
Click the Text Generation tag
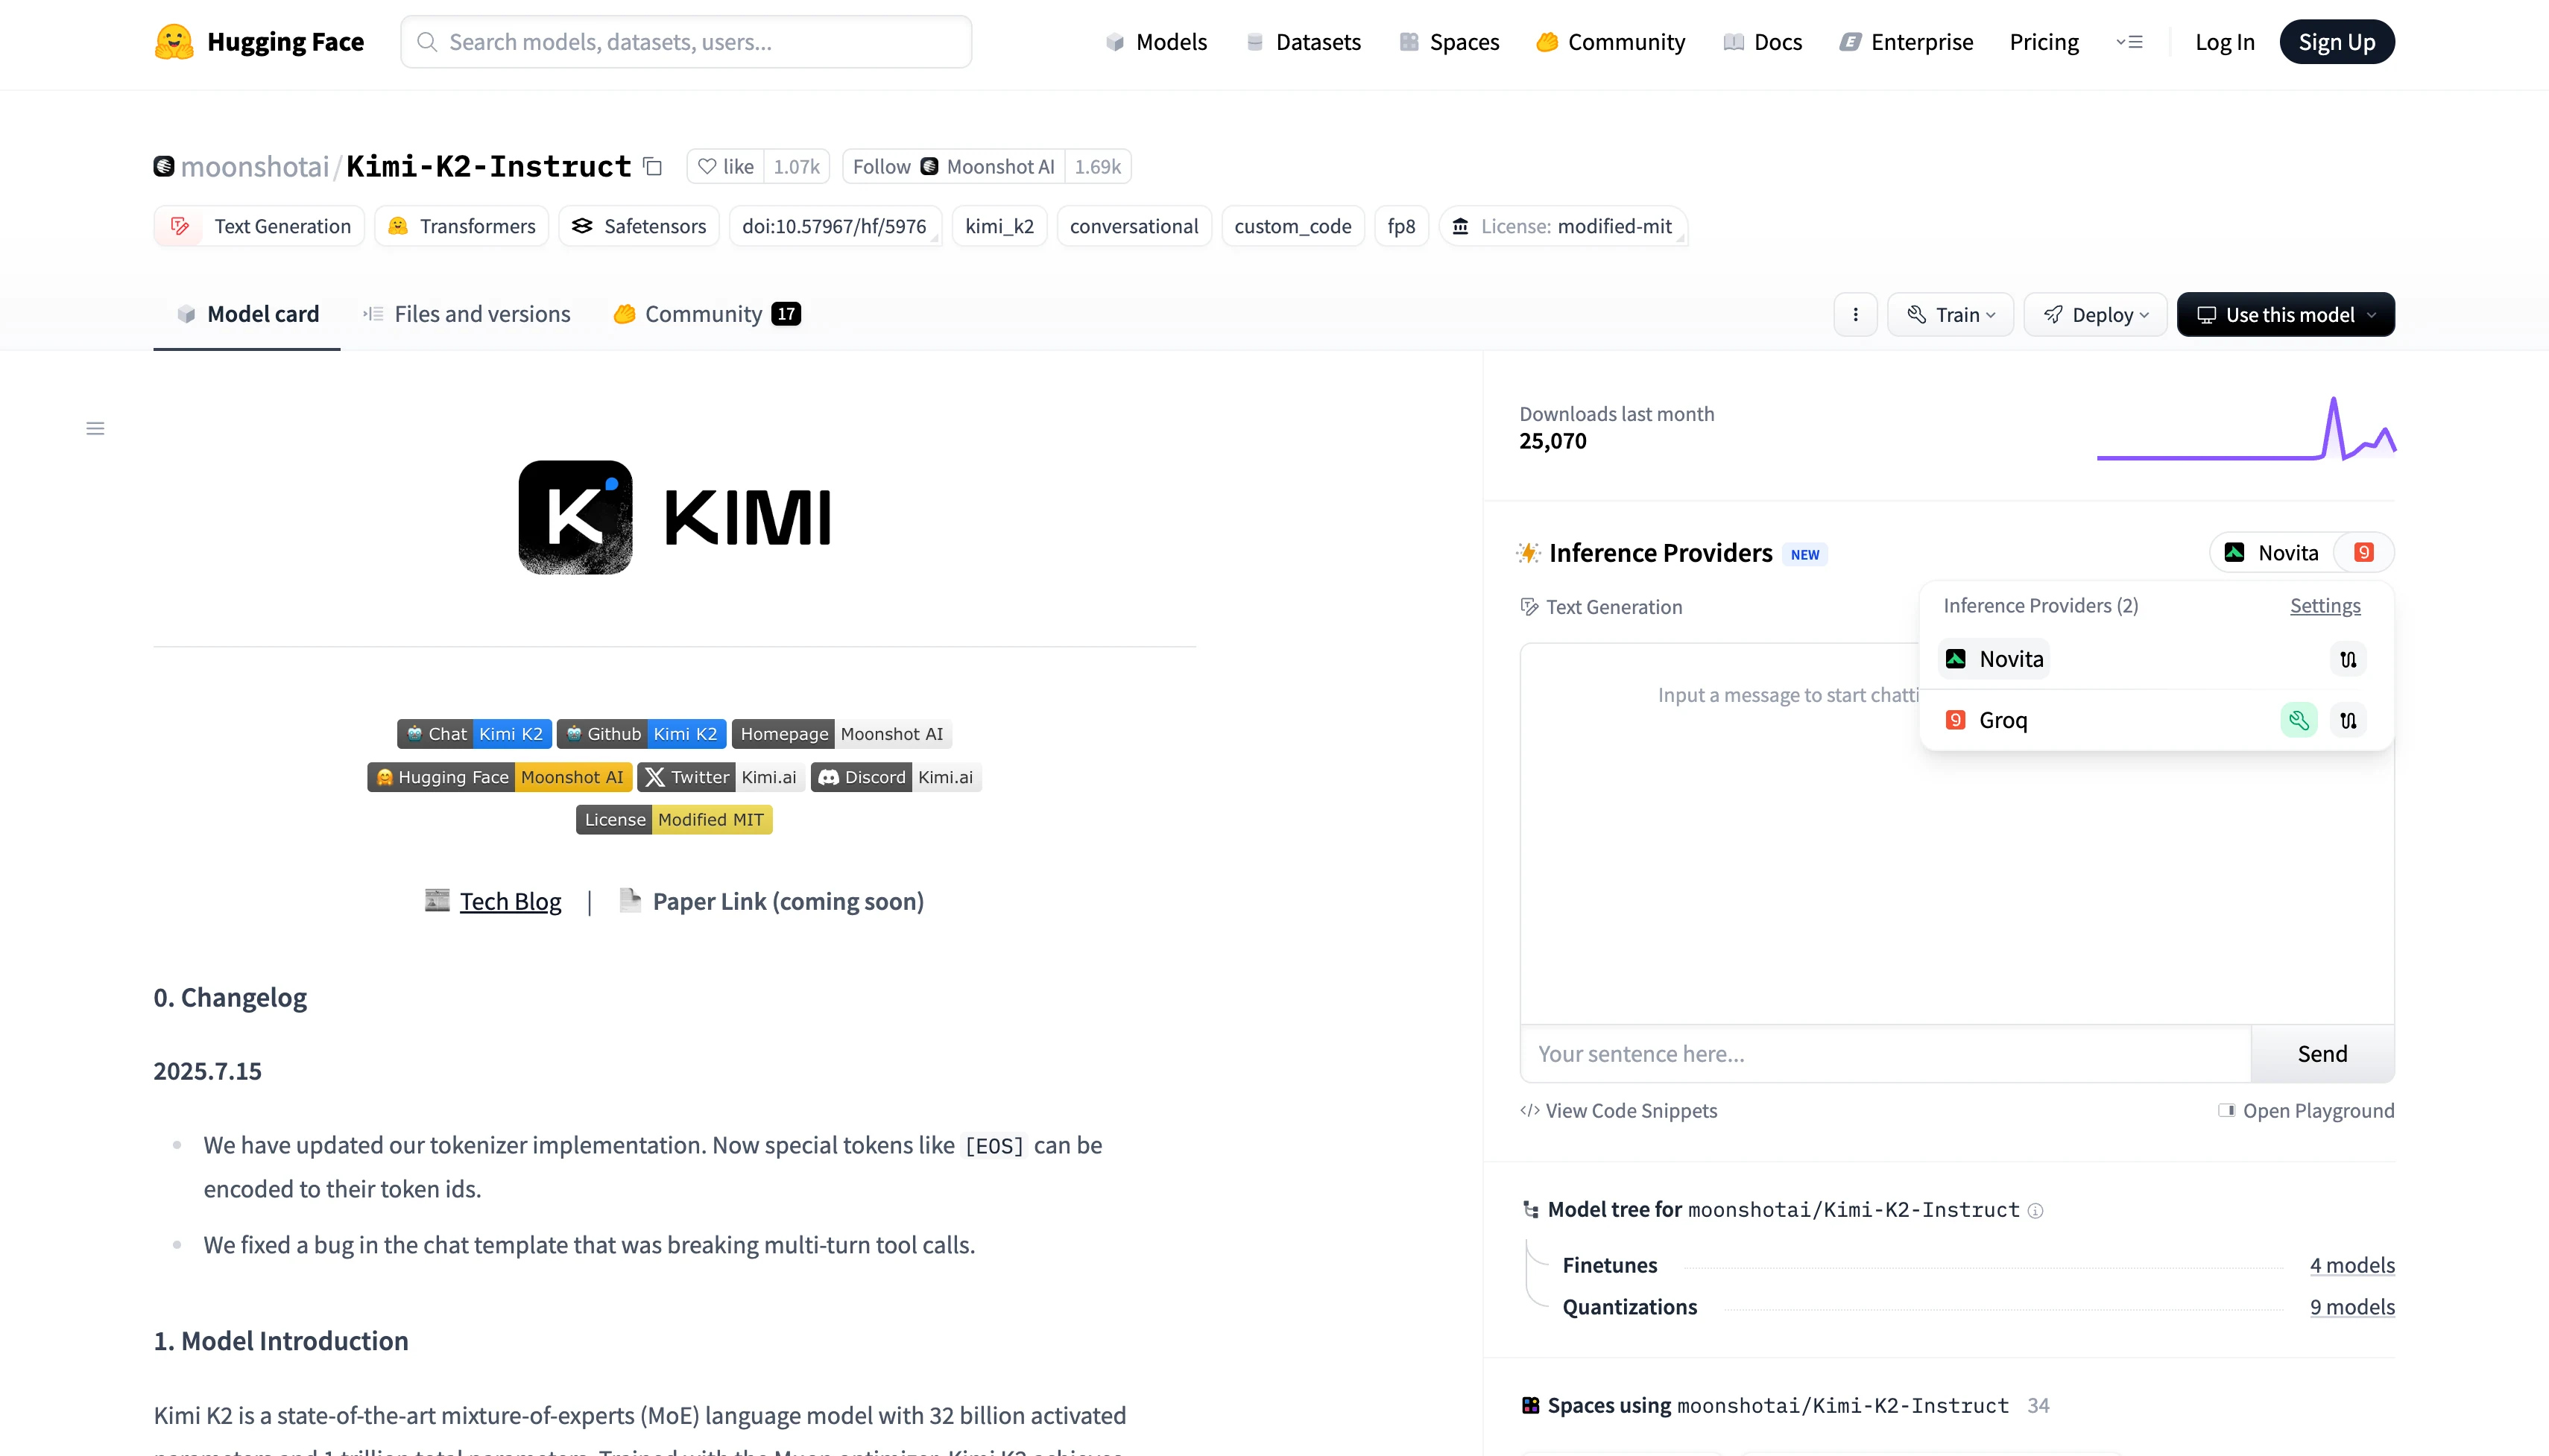(259, 227)
